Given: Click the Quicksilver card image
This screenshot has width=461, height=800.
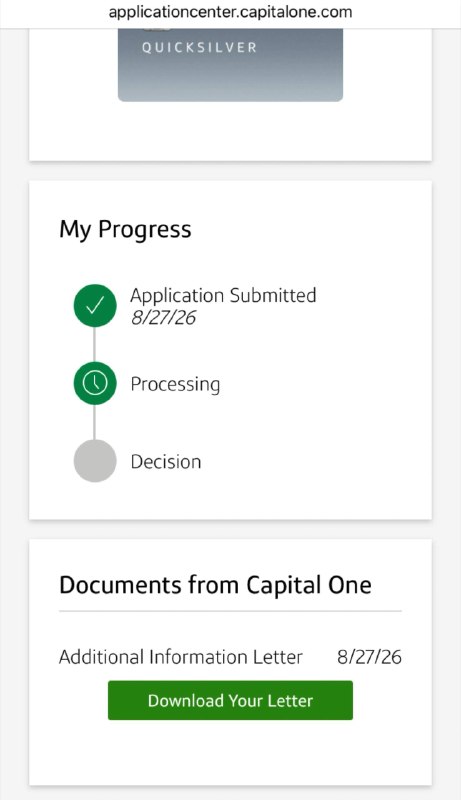Looking at the screenshot, I should [230, 65].
